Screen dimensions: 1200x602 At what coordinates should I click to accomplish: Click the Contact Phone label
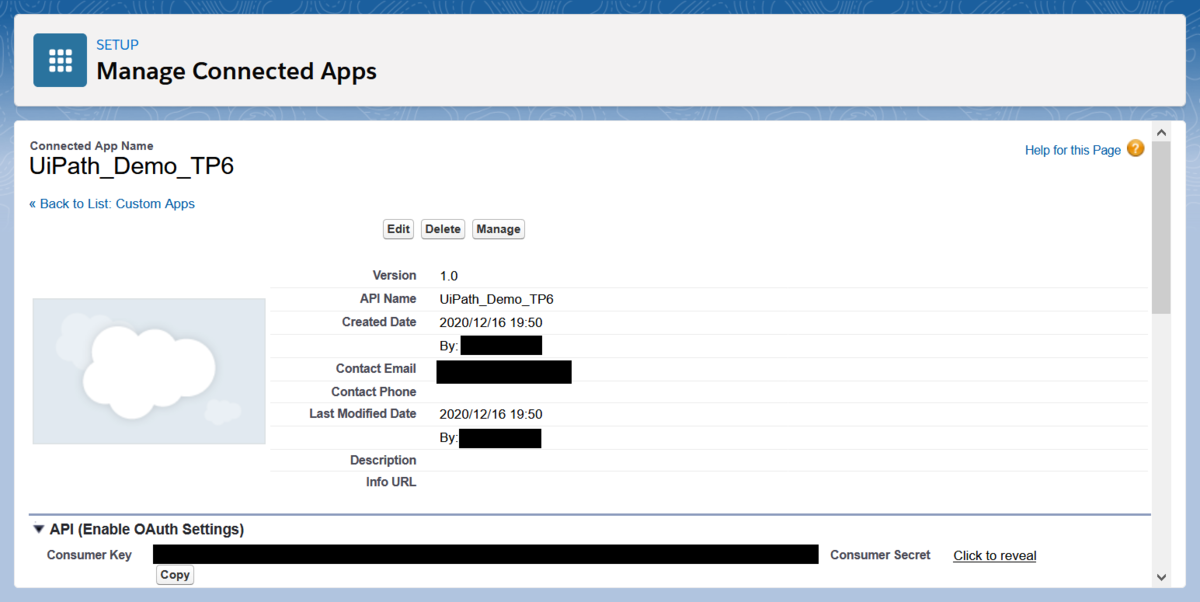point(374,392)
